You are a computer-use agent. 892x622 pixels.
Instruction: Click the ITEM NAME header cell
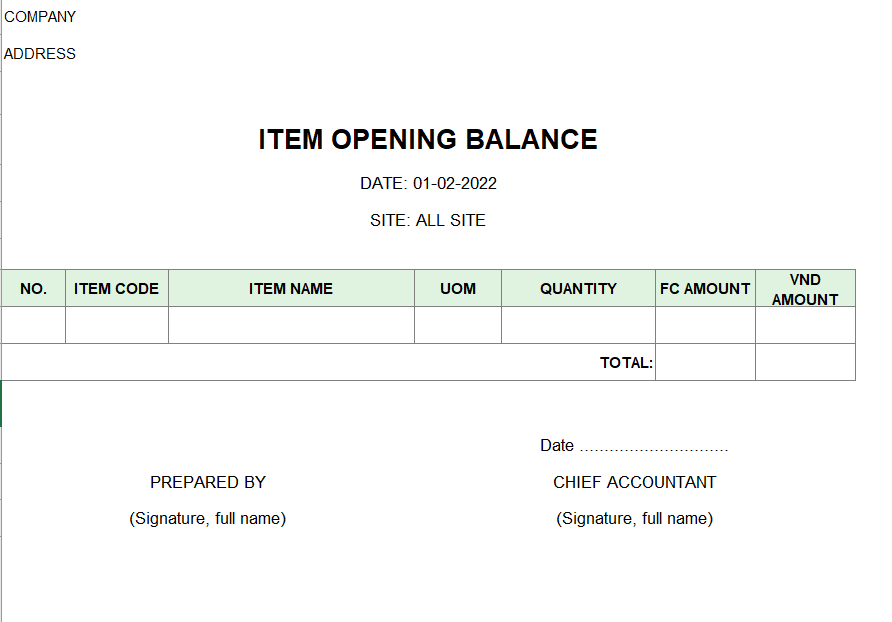(x=291, y=289)
